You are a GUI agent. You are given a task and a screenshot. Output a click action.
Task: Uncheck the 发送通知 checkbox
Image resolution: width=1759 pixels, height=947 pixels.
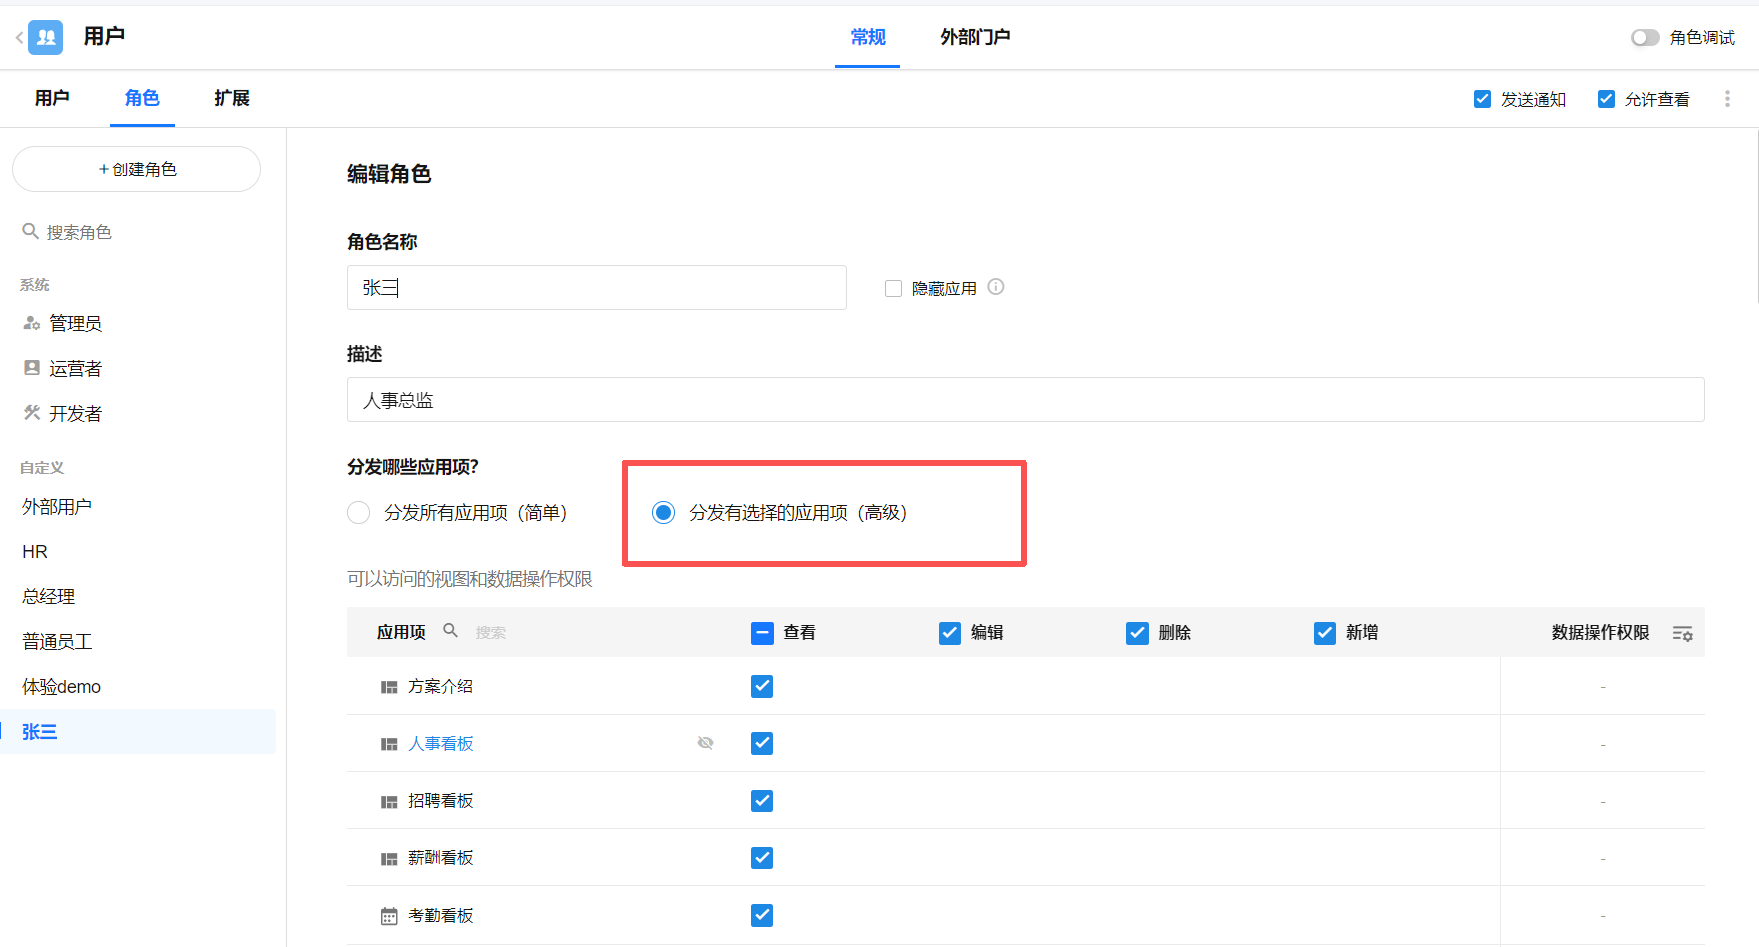point(1482,99)
